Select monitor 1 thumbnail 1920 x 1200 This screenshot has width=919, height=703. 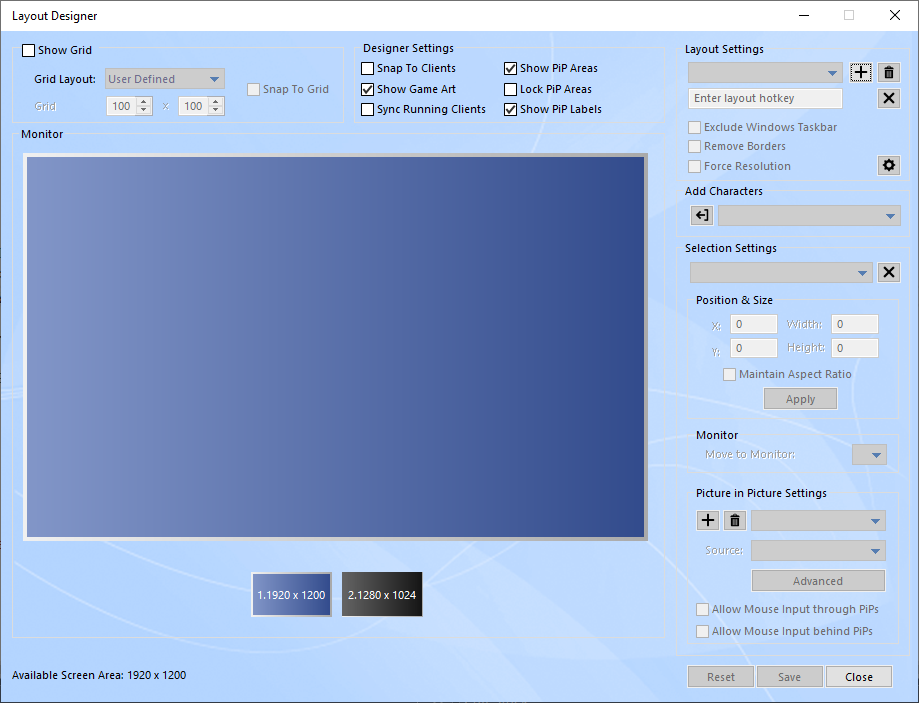[291, 595]
